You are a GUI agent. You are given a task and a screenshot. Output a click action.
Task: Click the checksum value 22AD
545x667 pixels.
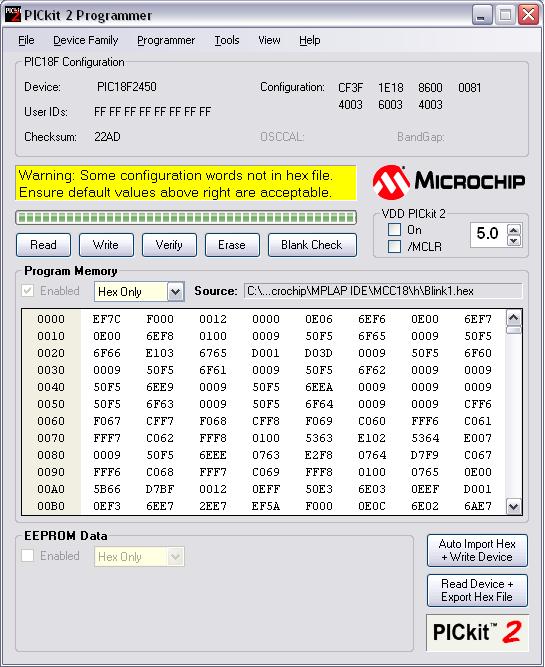107,137
